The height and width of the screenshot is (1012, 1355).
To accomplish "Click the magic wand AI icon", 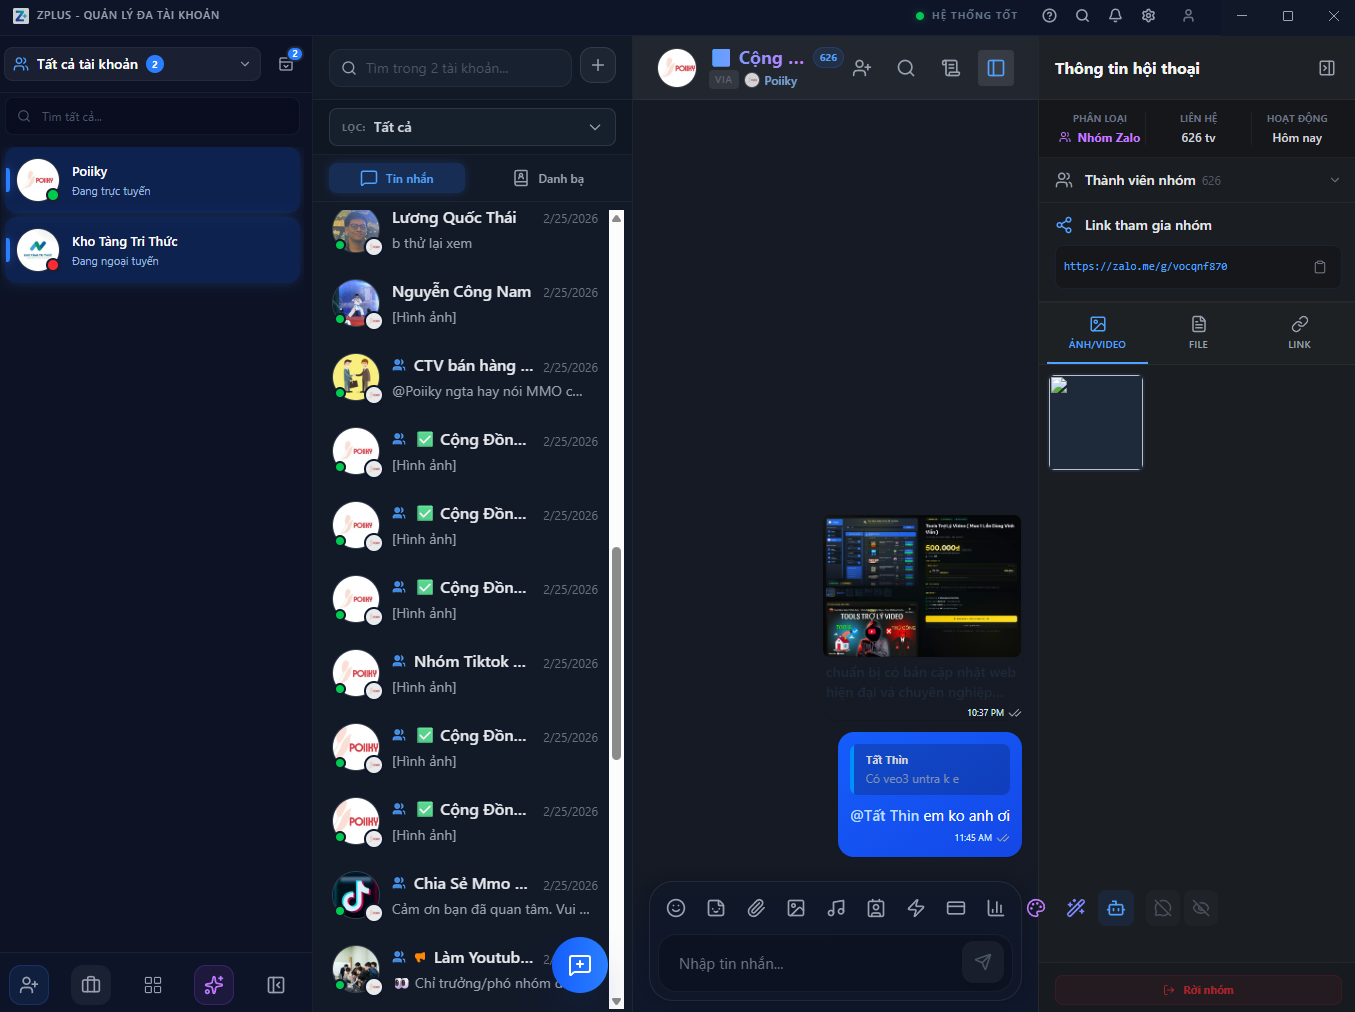I will pos(1076,908).
